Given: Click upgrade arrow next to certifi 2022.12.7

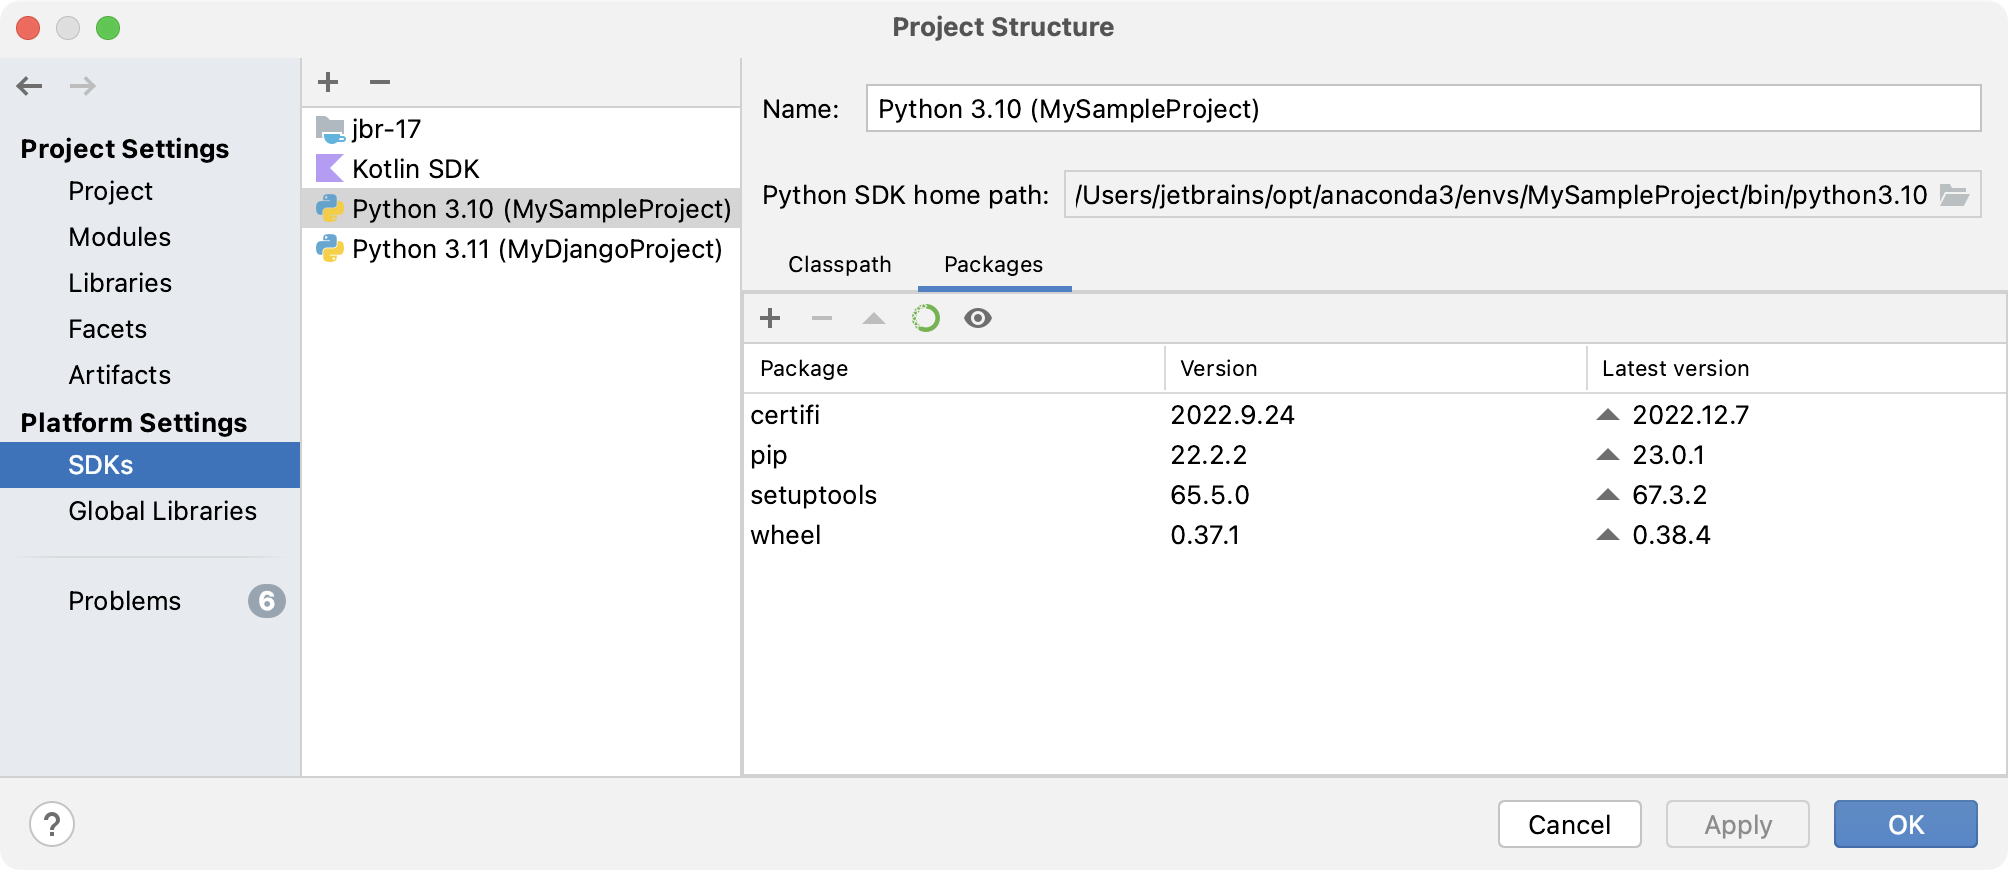Looking at the screenshot, I should 1608,415.
